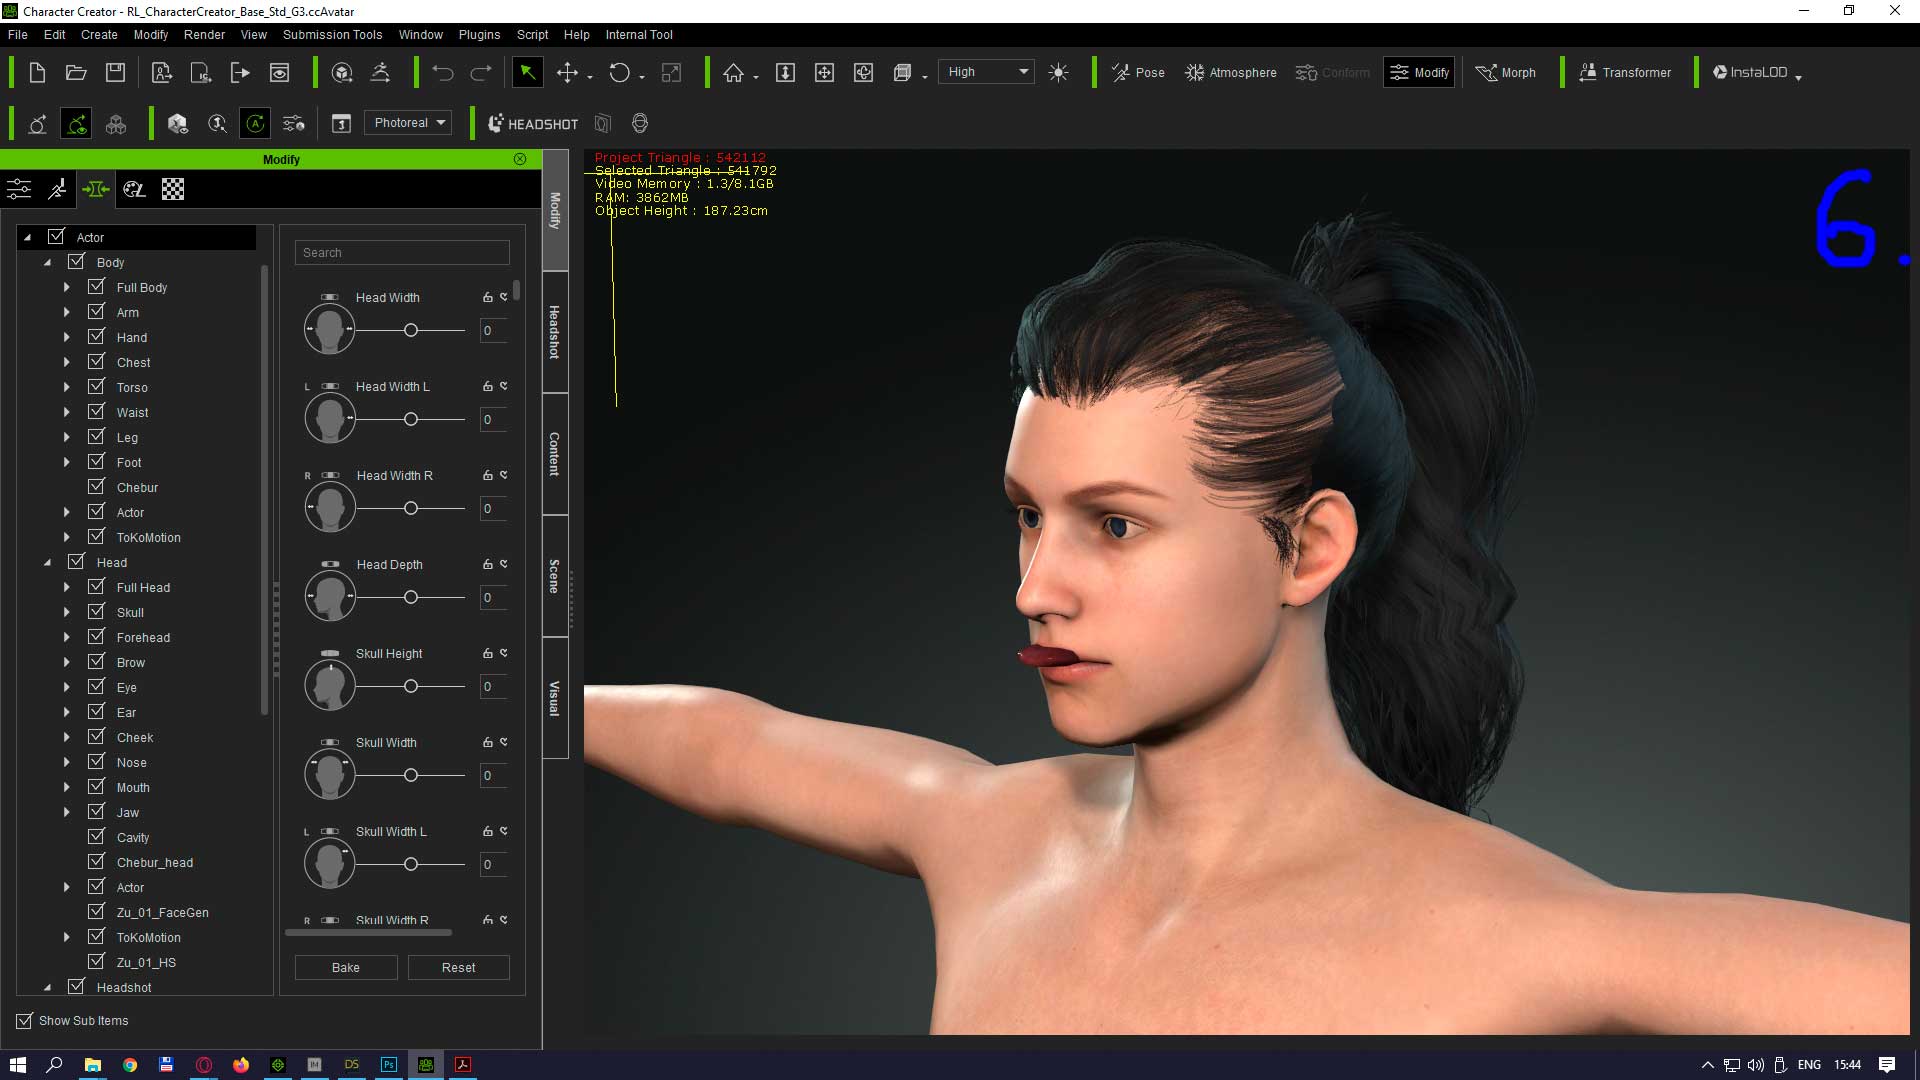
Task: Open the Material palette tab icon
Action: [134, 189]
